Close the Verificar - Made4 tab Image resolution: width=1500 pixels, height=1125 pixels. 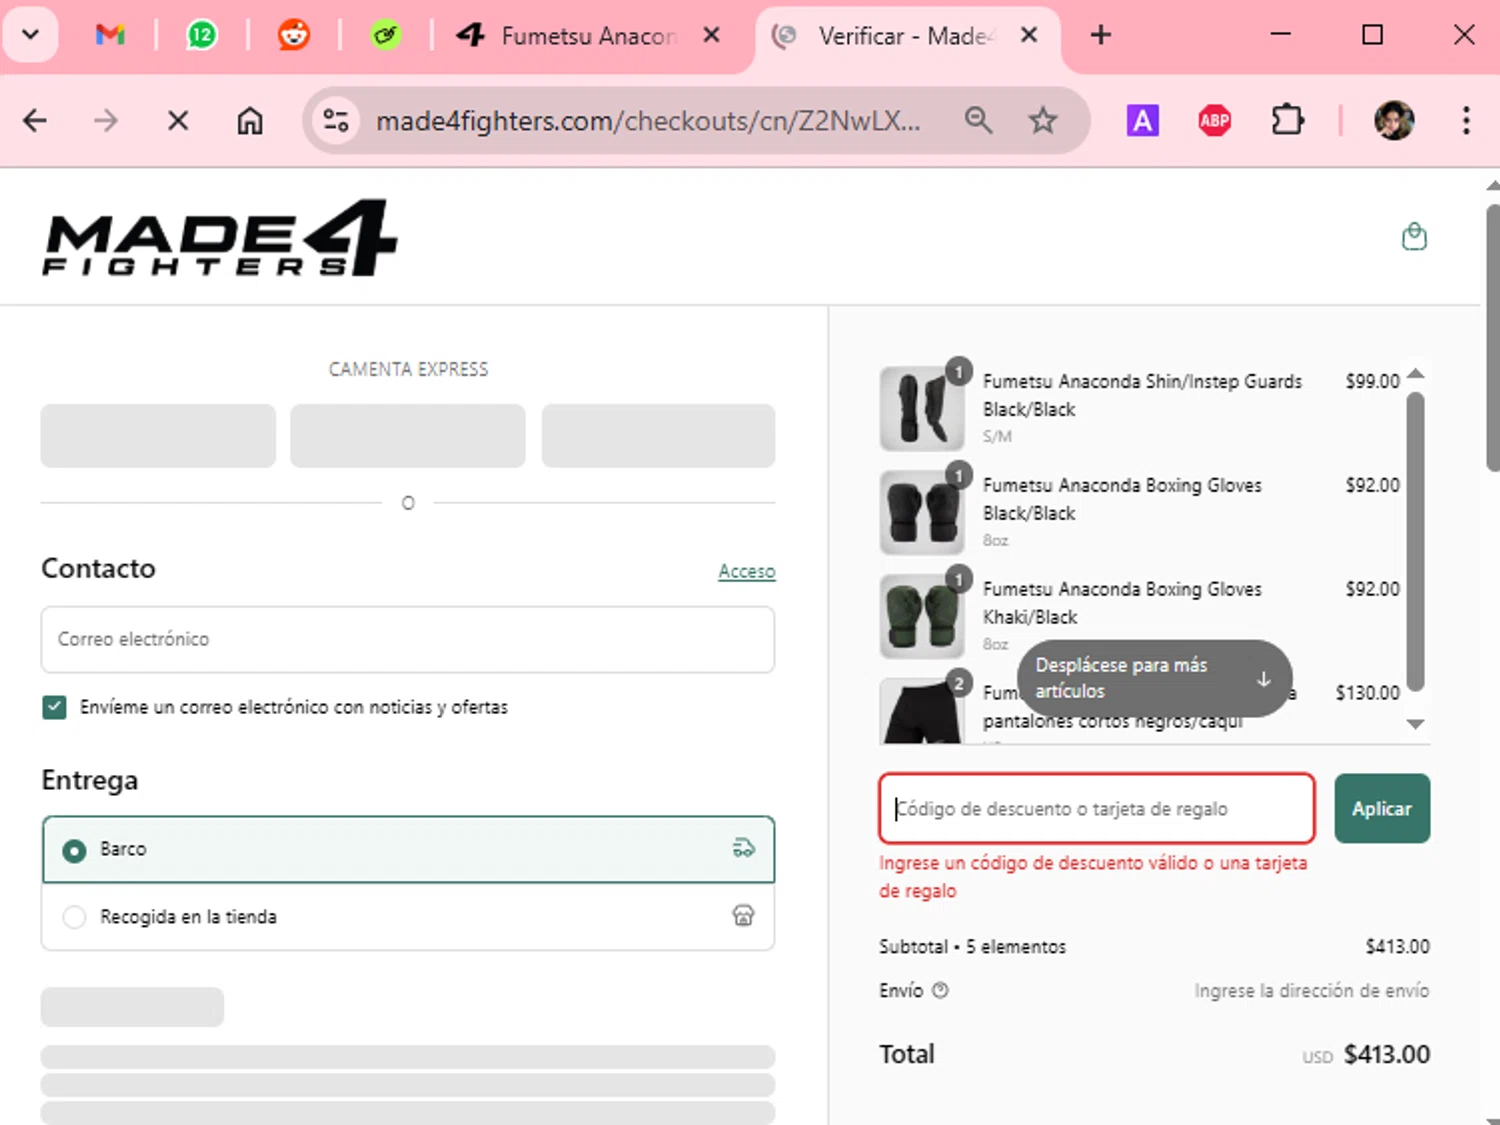[x=1028, y=35]
